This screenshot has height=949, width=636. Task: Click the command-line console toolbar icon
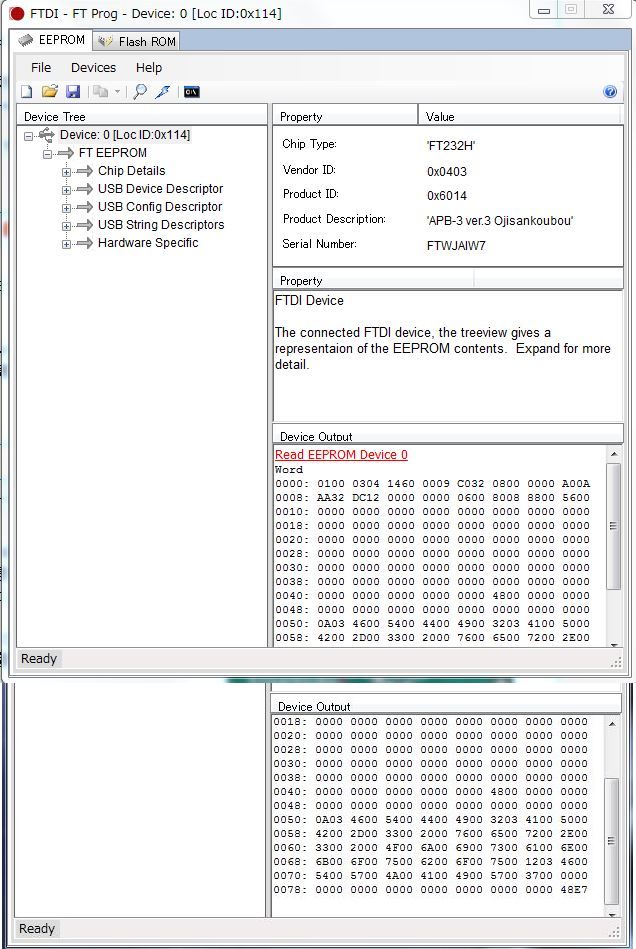[x=192, y=92]
